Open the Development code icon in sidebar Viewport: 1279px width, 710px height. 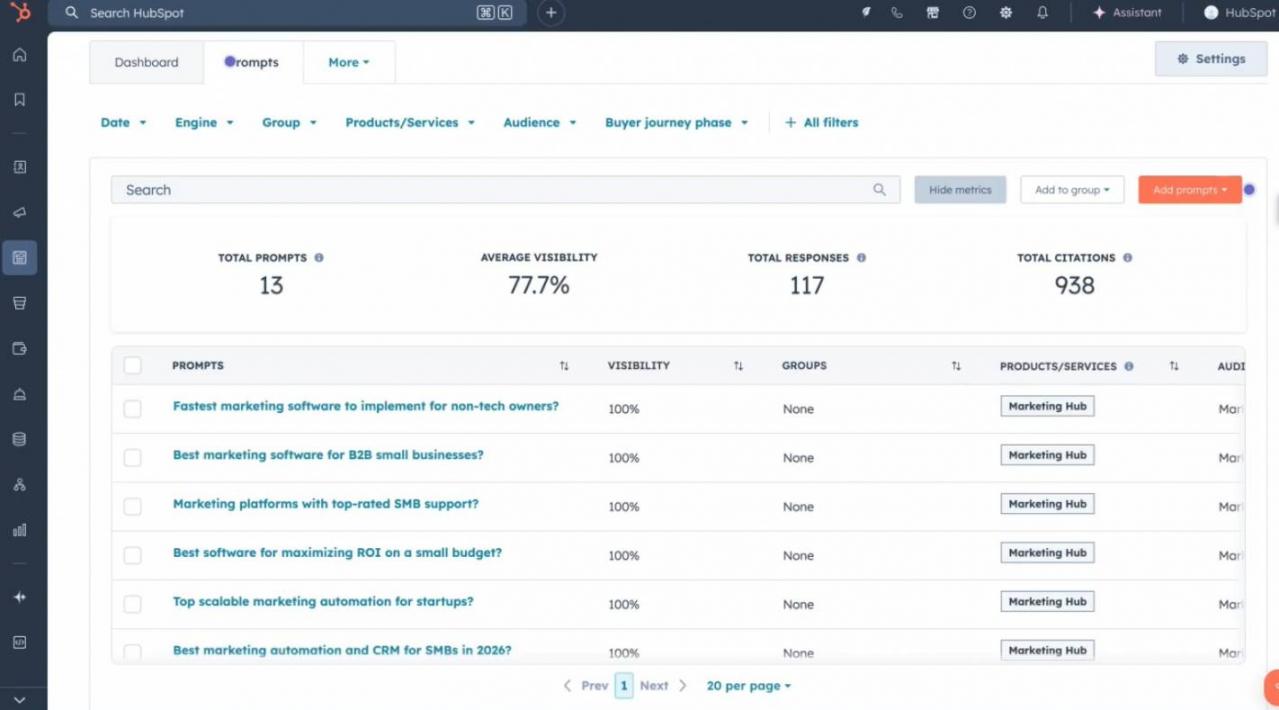19,642
